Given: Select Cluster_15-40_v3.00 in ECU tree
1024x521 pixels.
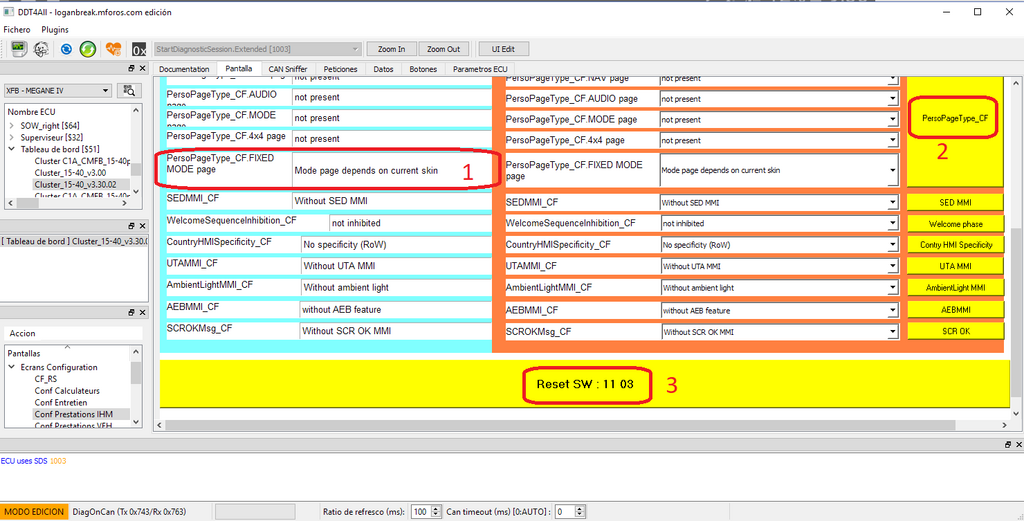Looking at the screenshot, I should click(x=73, y=172).
